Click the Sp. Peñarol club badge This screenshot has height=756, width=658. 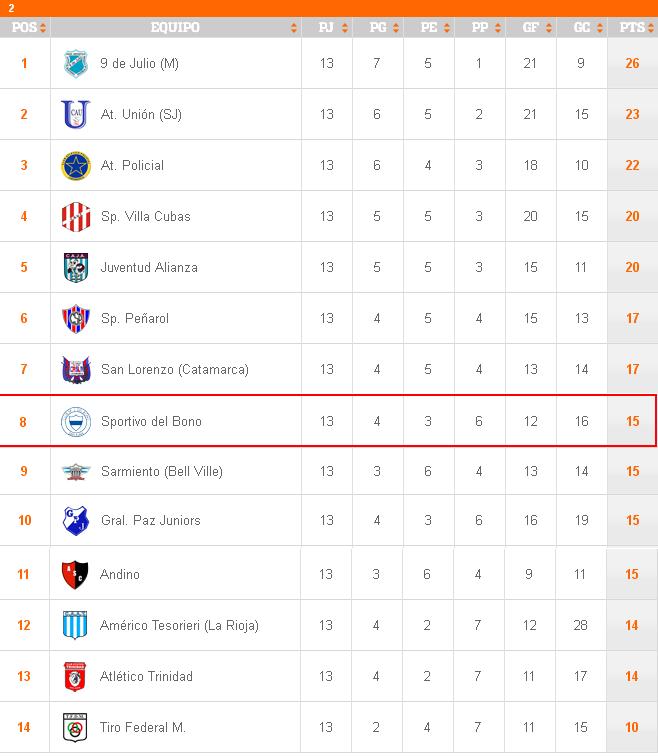[x=76, y=319]
